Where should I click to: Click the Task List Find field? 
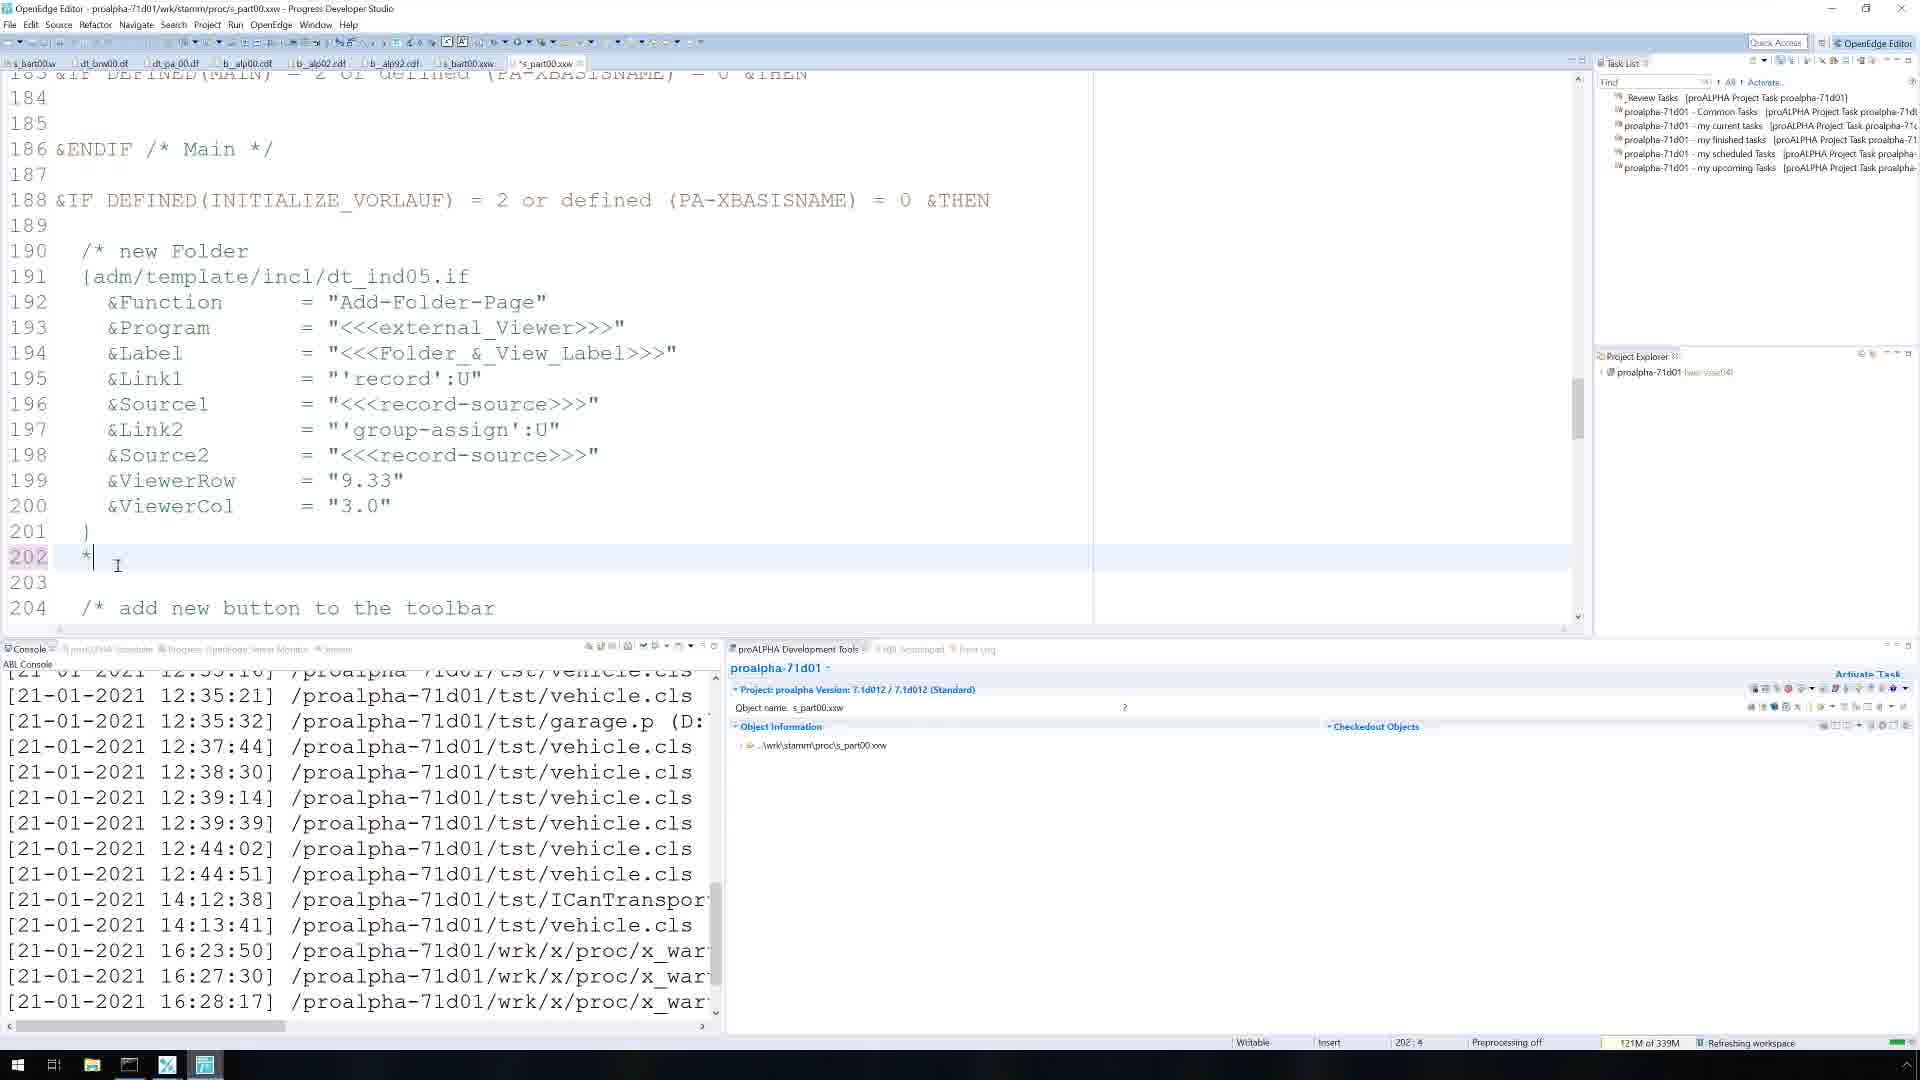[1653, 82]
